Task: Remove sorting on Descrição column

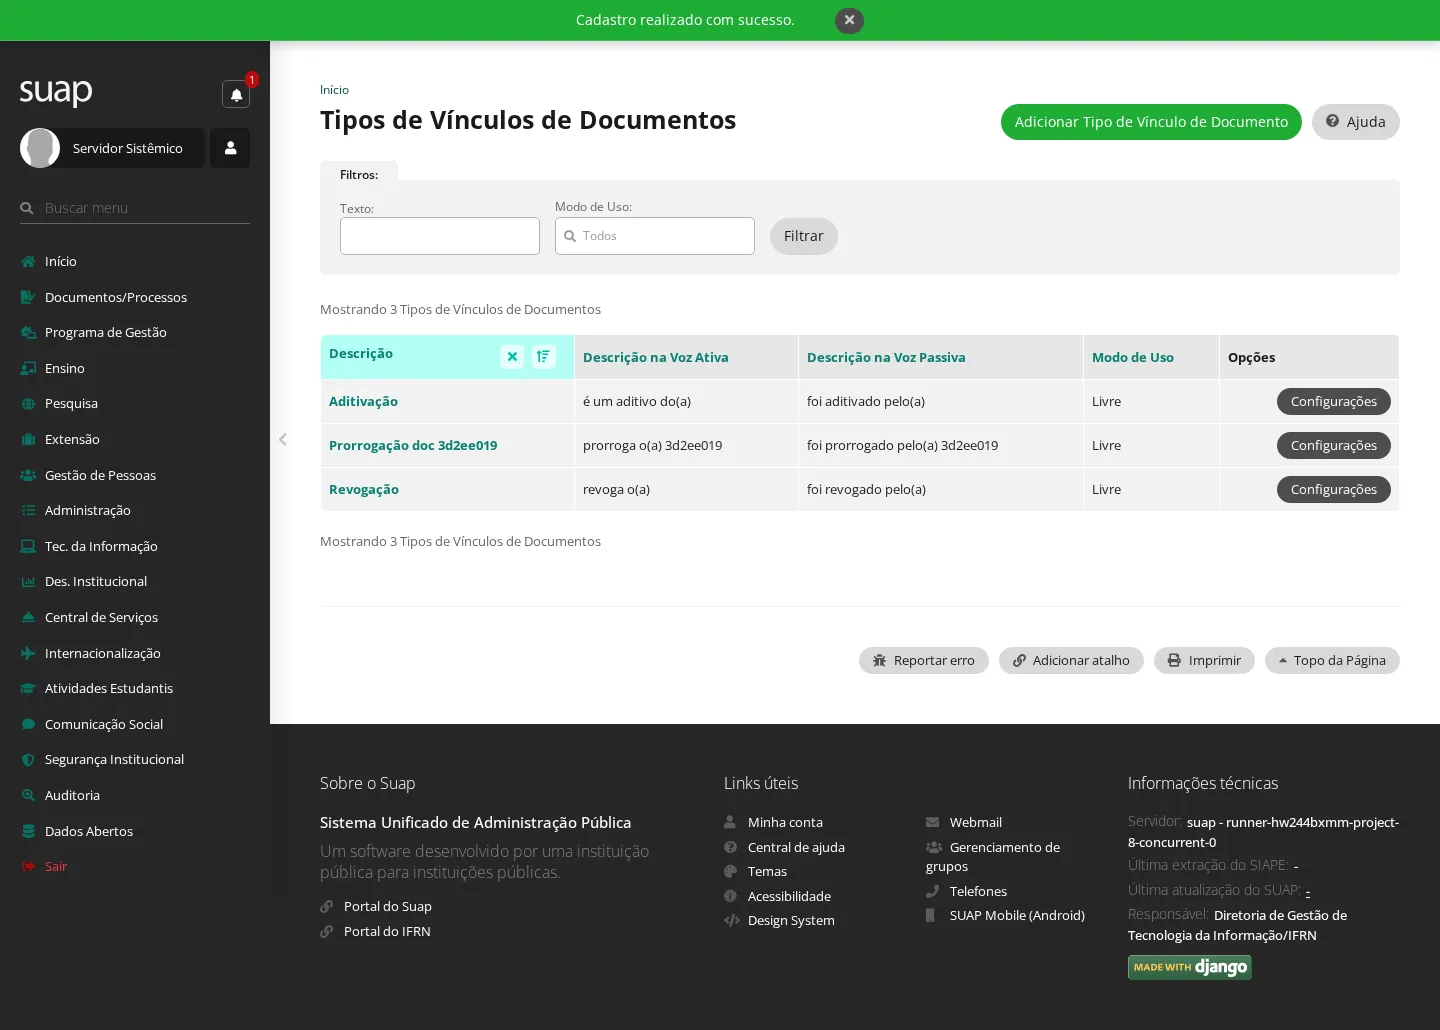Action: [512, 356]
